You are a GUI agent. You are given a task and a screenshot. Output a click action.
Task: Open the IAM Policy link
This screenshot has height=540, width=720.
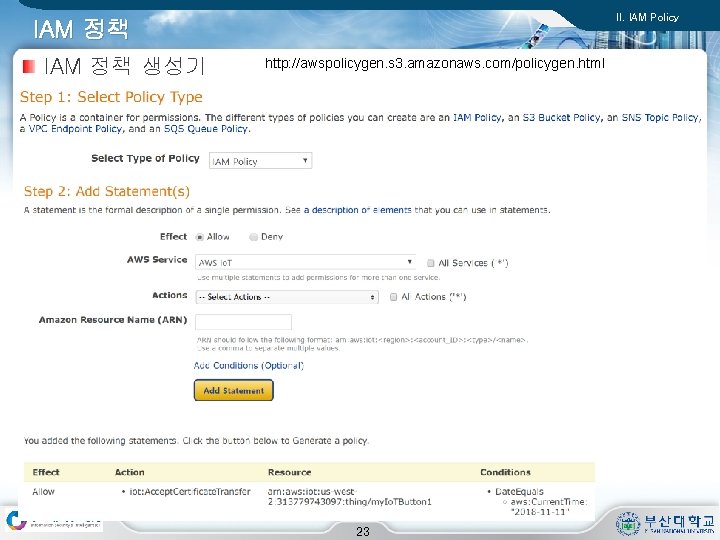click(477, 118)
